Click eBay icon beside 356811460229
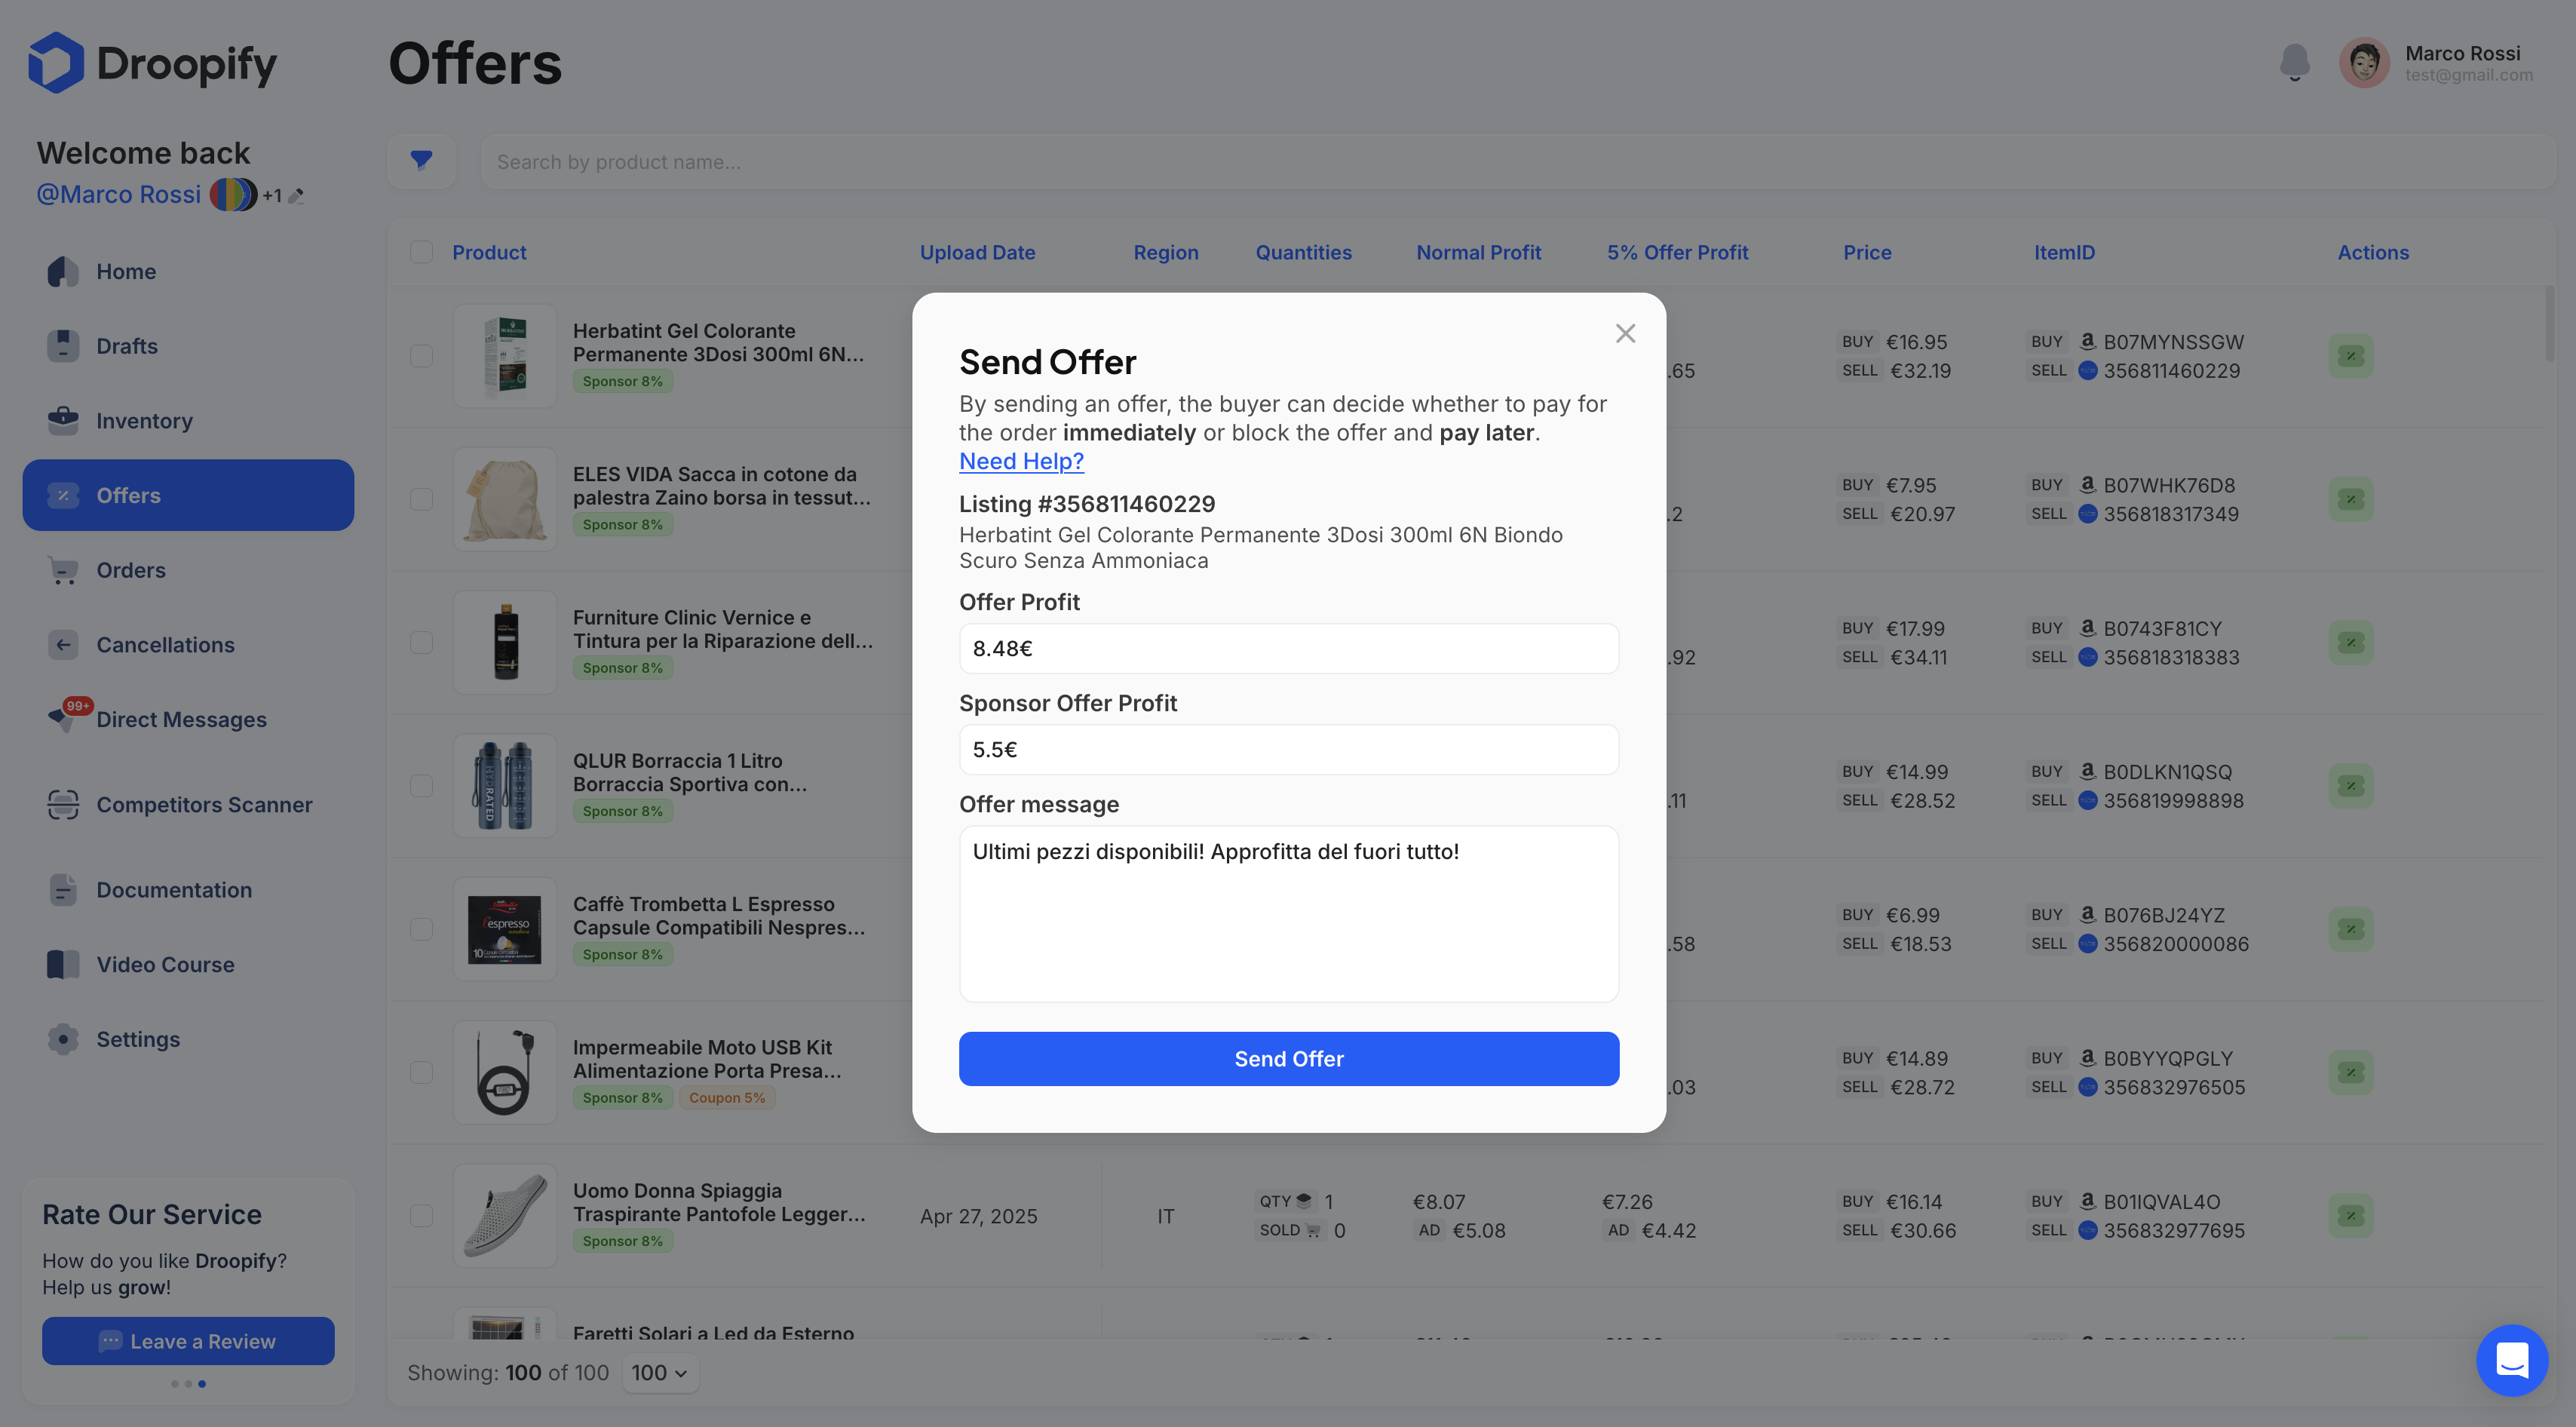The image size is (2576, 1427). pyautogui.click(x=2087, y=370)
